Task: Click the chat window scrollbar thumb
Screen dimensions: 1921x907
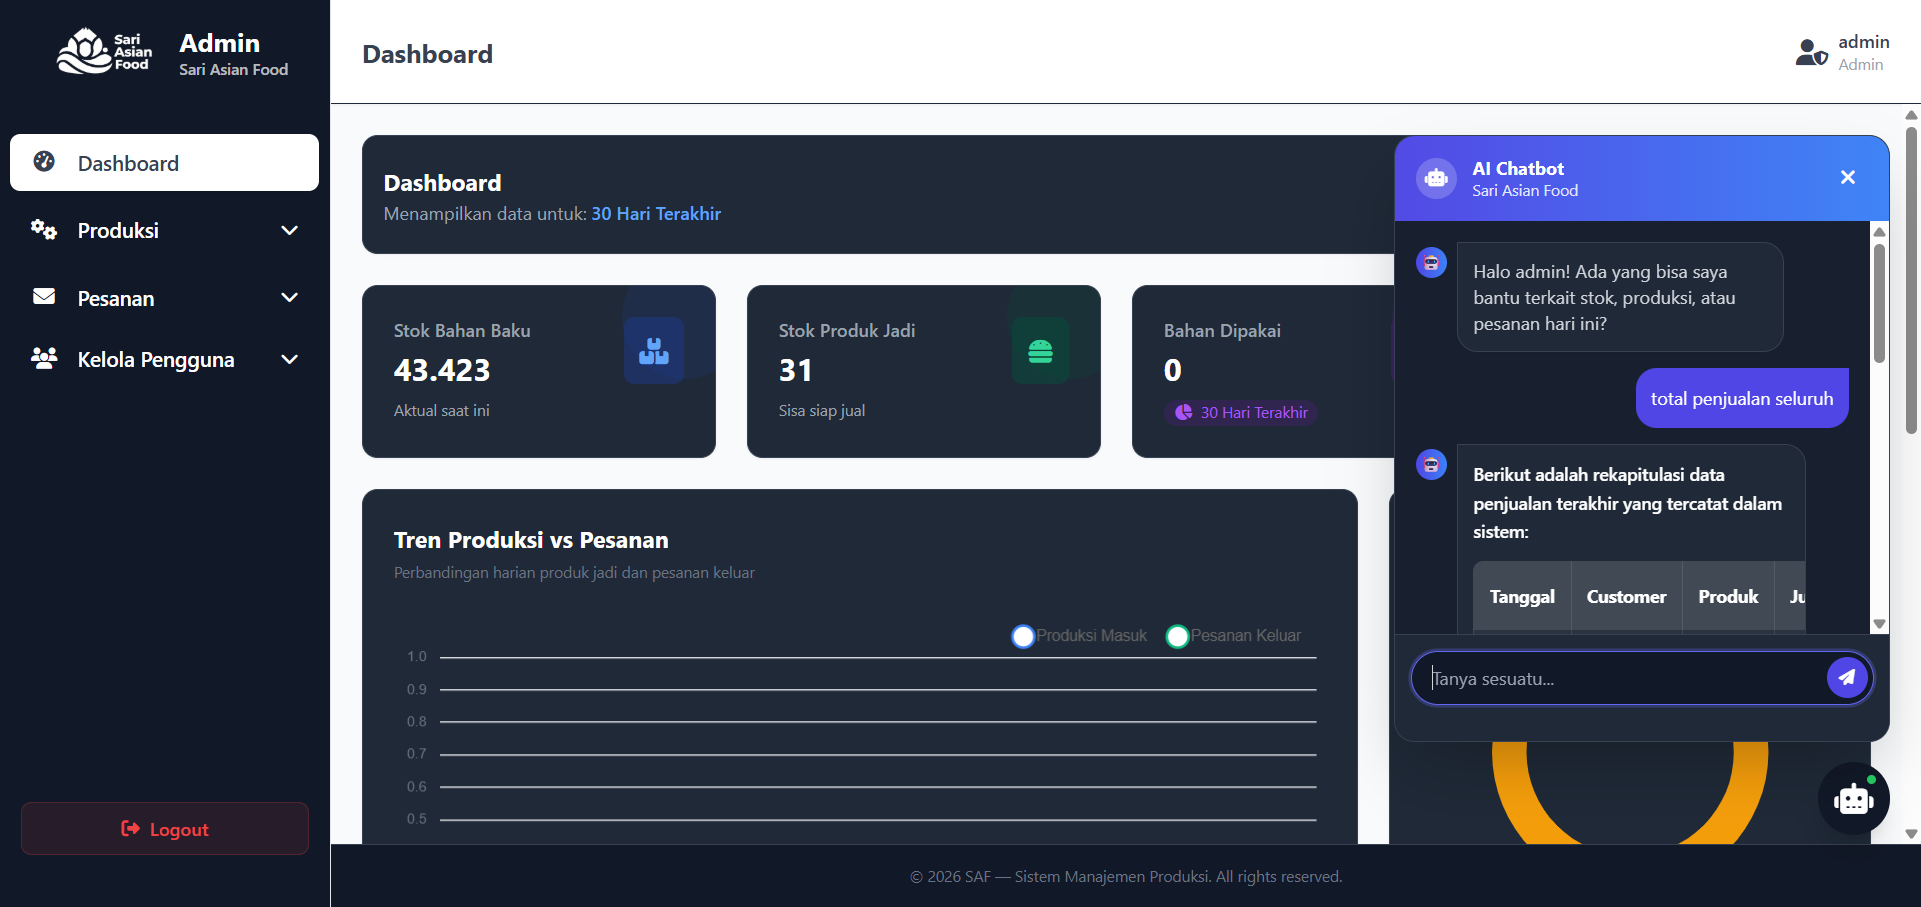Action: 1879,303
